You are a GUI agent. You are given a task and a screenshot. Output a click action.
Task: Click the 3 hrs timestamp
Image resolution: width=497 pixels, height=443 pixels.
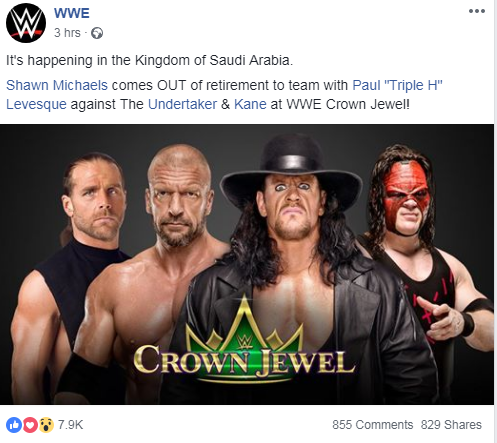pos(67,33)
